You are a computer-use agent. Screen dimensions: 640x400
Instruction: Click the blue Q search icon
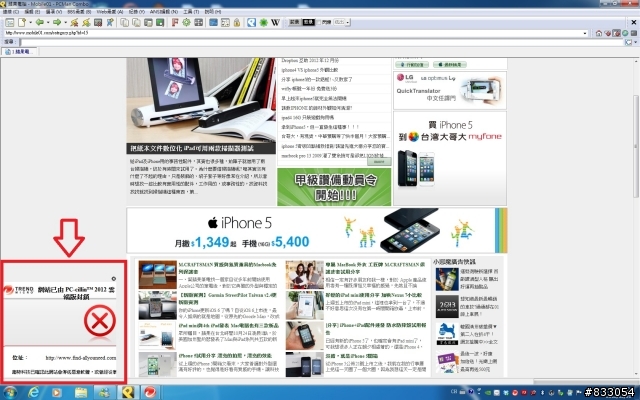(x=251, y=22)
